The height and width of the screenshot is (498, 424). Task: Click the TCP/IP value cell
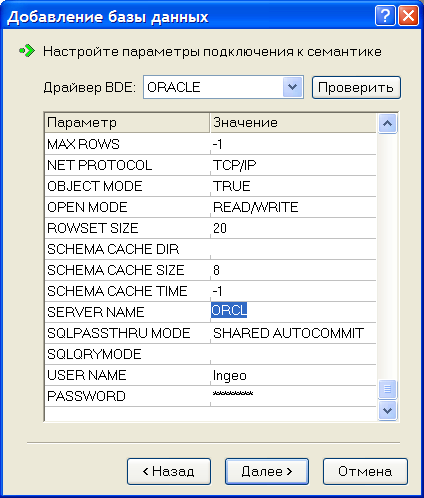293,165
